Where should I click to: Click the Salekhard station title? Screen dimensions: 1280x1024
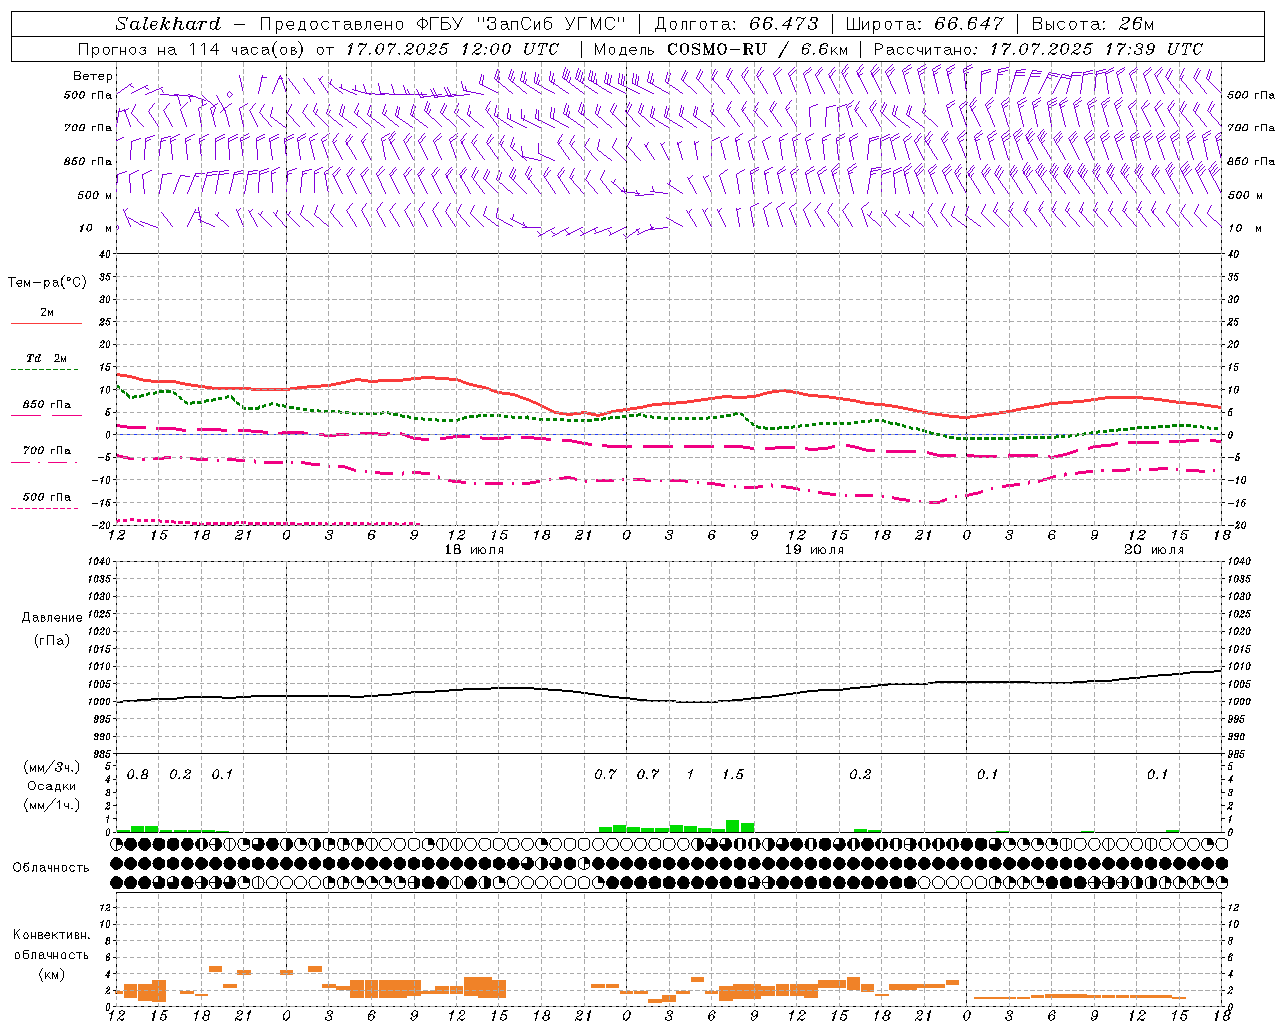coord(168,24)
